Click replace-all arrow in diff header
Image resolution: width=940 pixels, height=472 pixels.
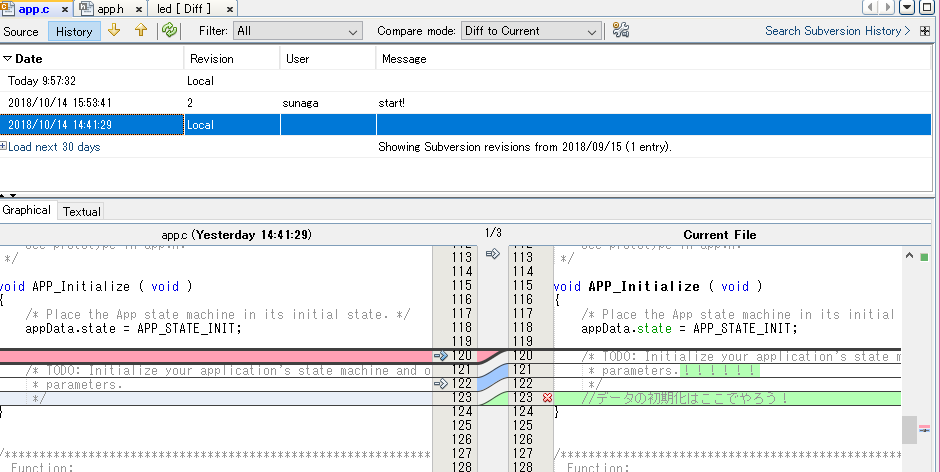[492, 254]
